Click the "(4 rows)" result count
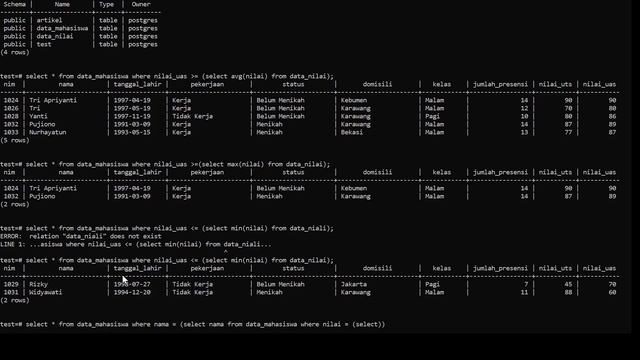Image resolution: width=640 pixels, height=360 pixels. (x=15, y=52)
